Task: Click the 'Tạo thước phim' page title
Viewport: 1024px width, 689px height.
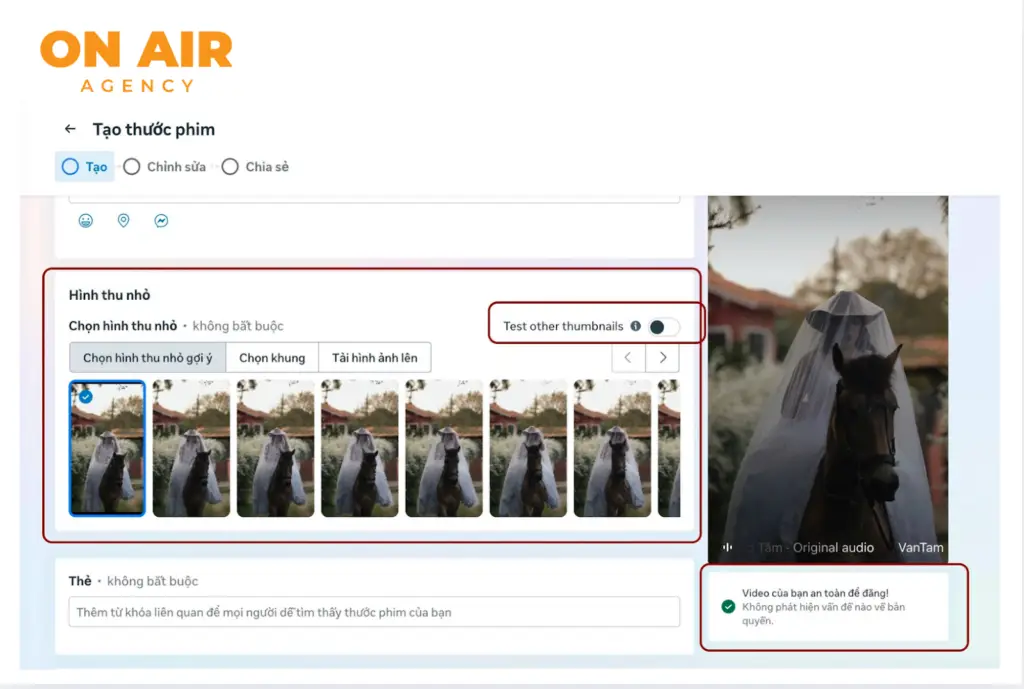Action: click(x=153, y=129)
